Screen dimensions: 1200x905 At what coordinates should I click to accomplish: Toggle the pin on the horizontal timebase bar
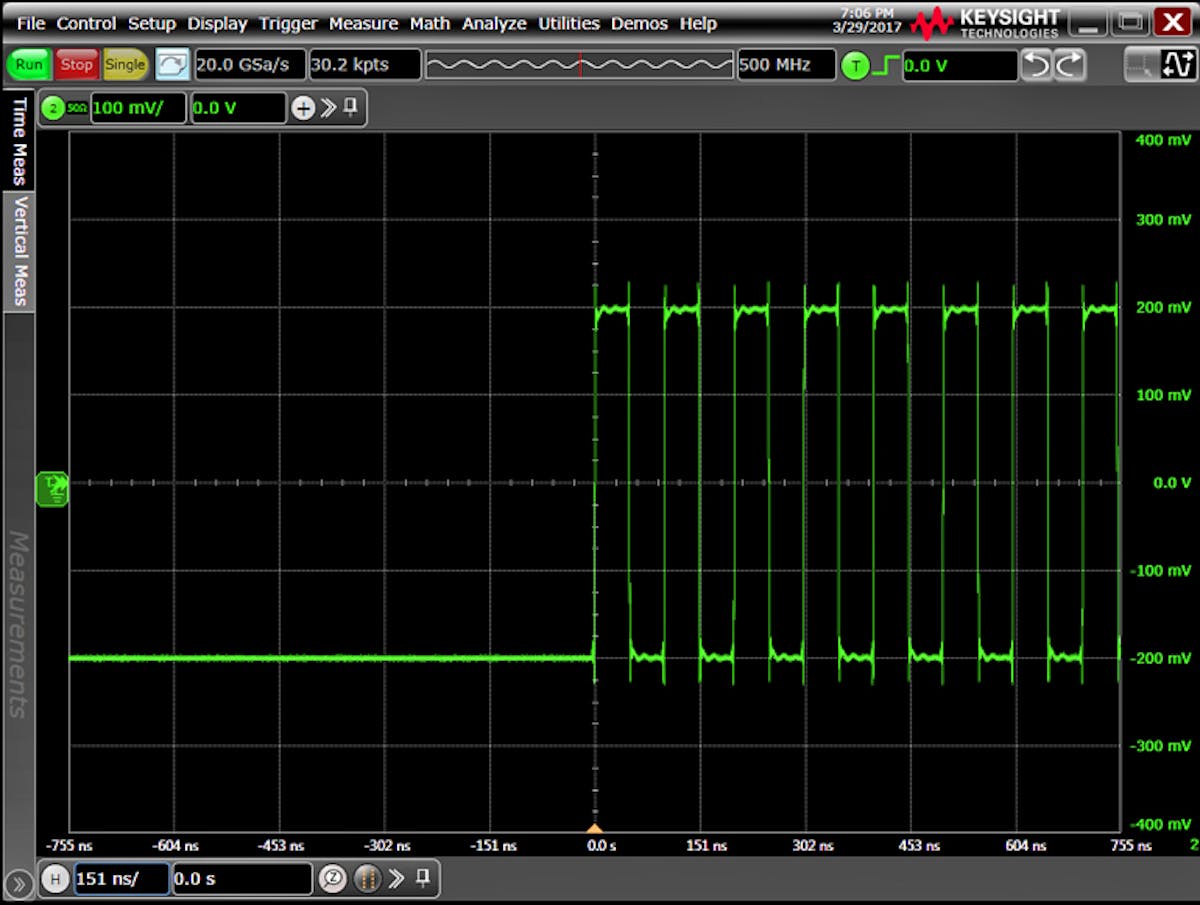pyautogui.click(x=421, y=879)
